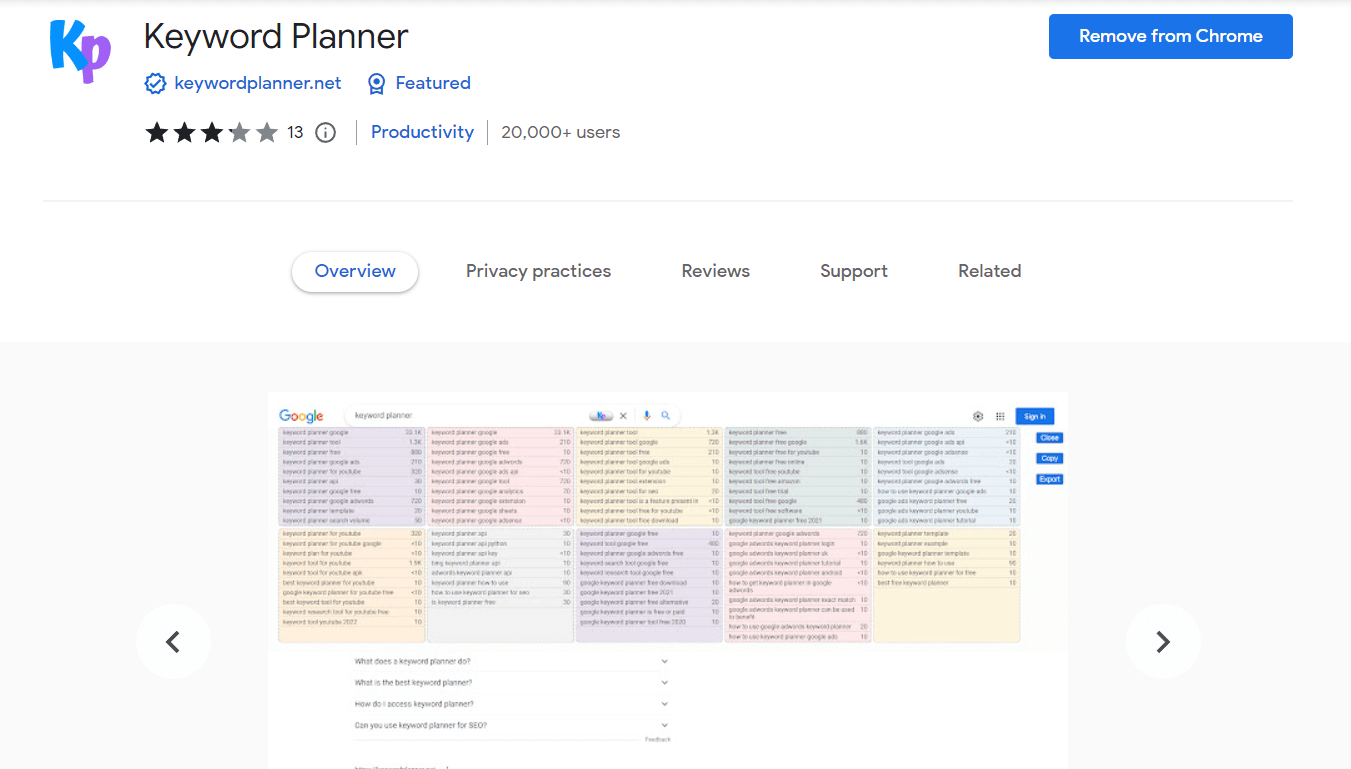This screenshot has width=1351, height=769.
Task: Expand 'What is the best keyword planner?'
Action: point(511,682)
